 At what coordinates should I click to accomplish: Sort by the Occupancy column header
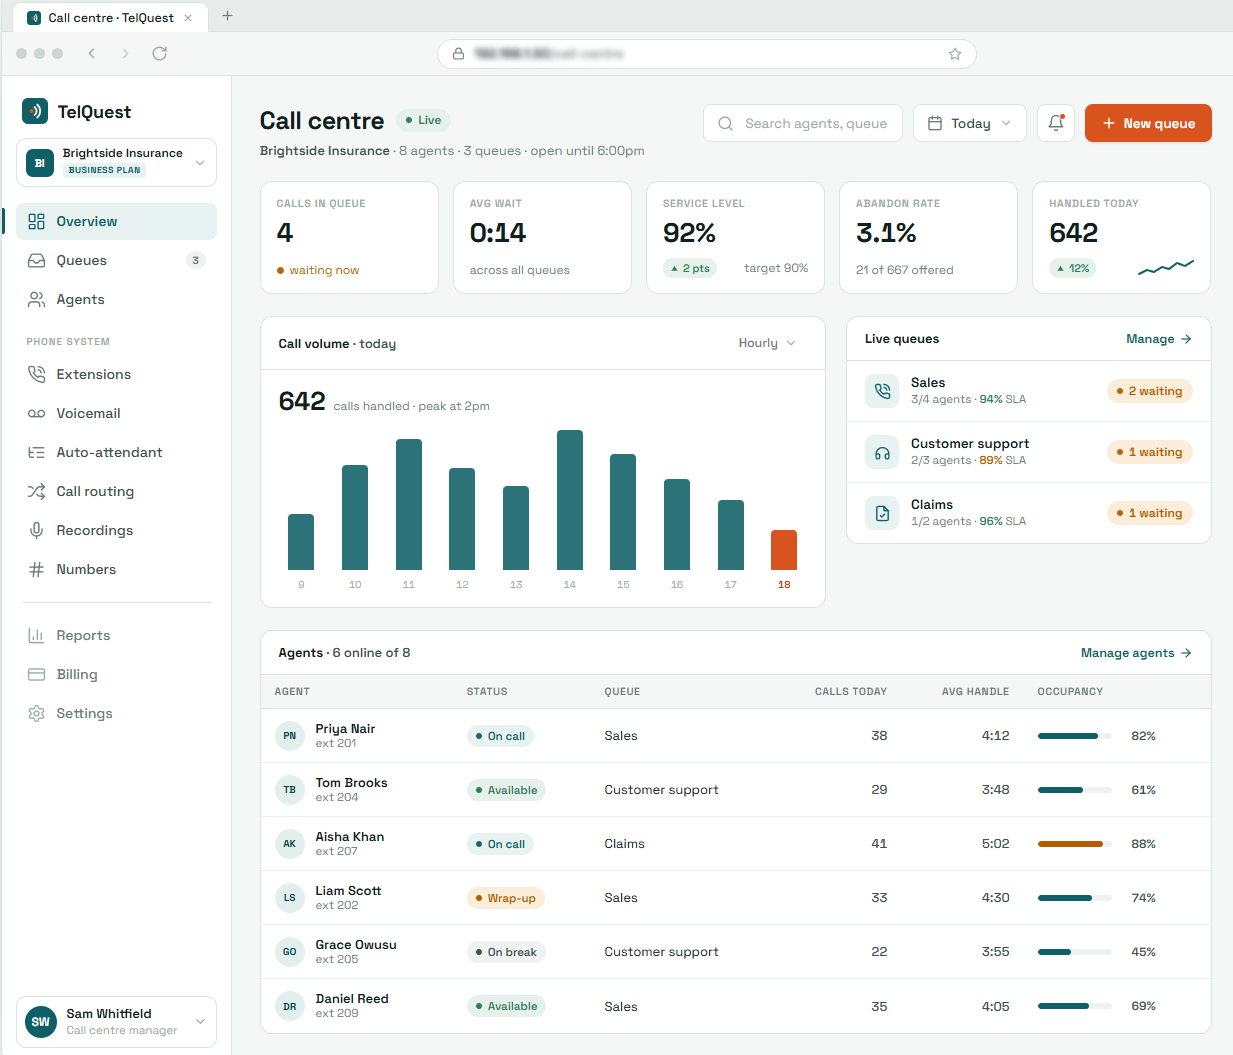click(x=1070, y=692)
